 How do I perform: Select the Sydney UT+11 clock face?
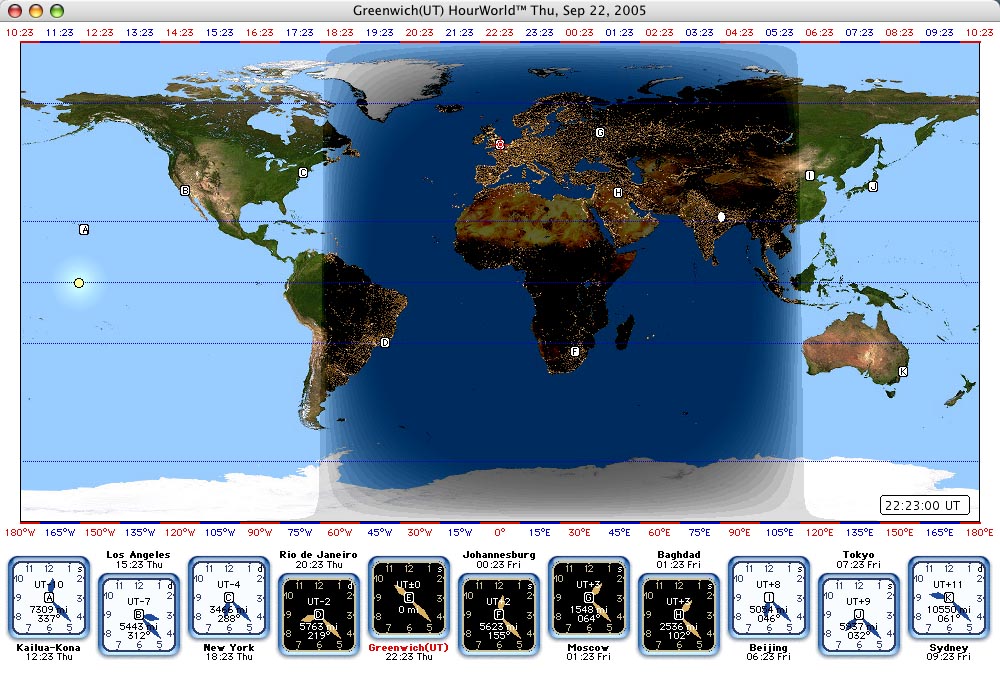(x=948, y=598)
